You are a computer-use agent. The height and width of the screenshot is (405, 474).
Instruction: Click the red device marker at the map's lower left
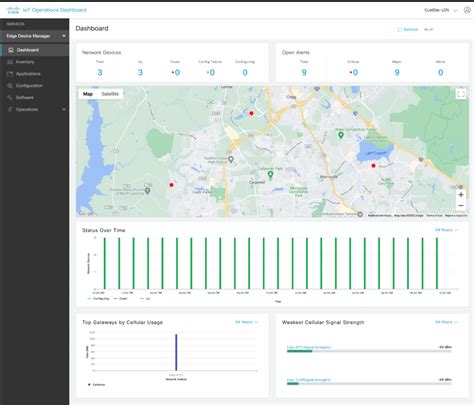pyautogui.click(x=171, y=185)
